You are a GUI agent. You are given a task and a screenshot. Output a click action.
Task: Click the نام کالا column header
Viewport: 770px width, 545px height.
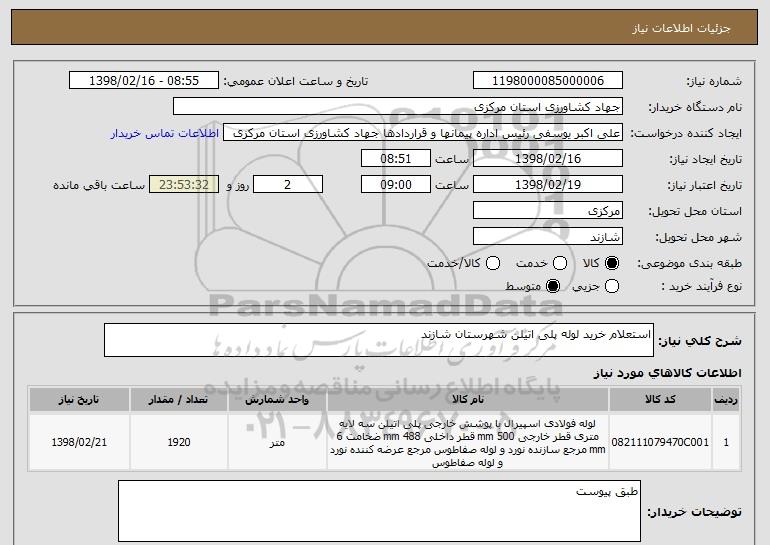pyautogui.click(x=468, y=400)
